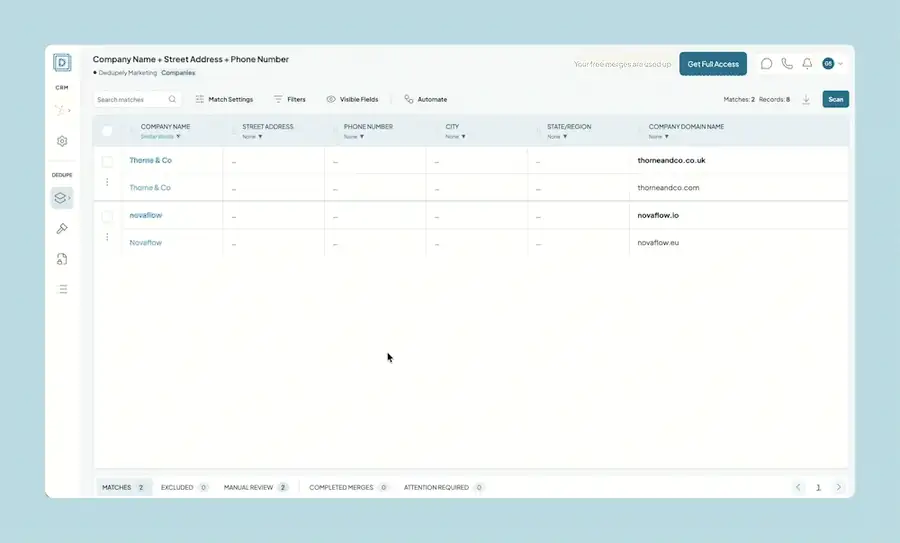Image resolution: width=900 pixels, height=543 pixels.
Task: Switch to the Matches tab
Action: (123, 487)
